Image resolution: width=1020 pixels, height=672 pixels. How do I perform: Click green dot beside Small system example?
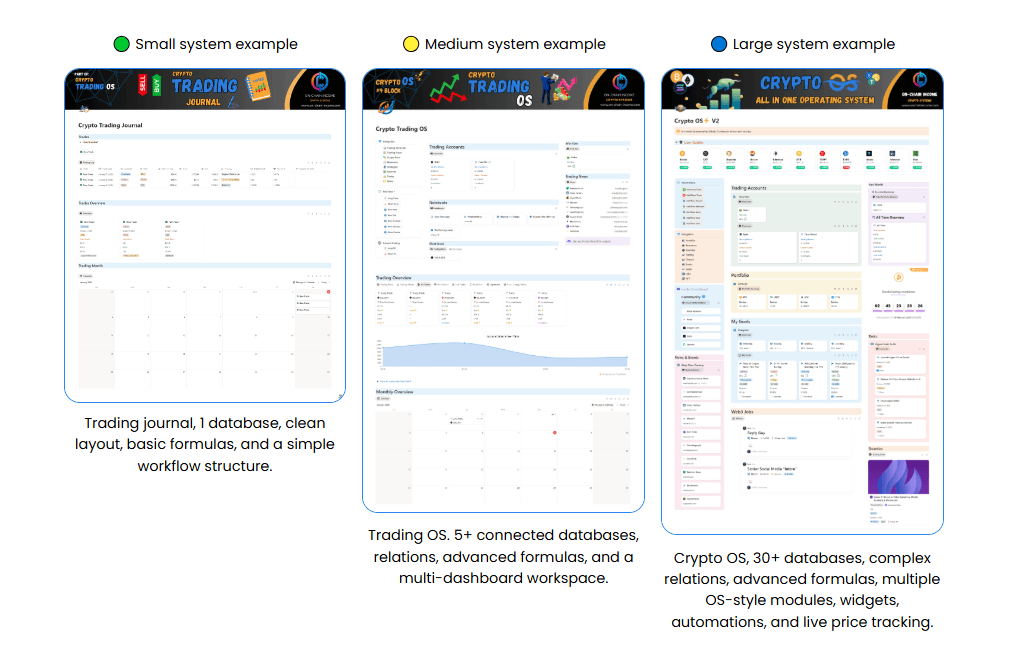coord(121,44)
